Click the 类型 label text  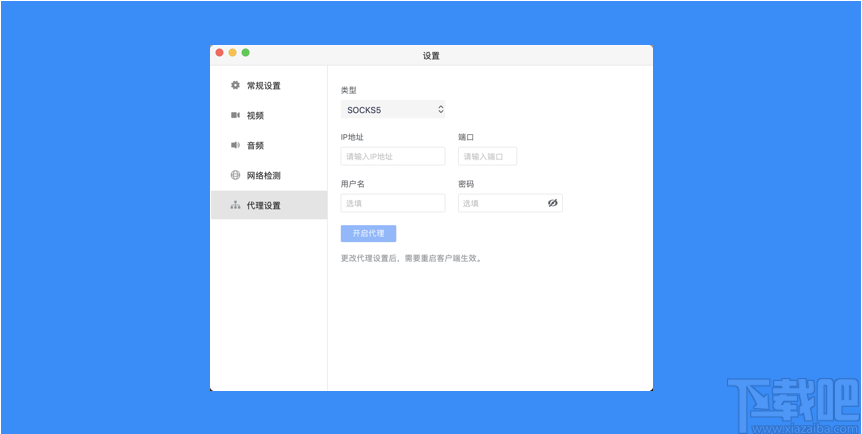tap(349, 90)
